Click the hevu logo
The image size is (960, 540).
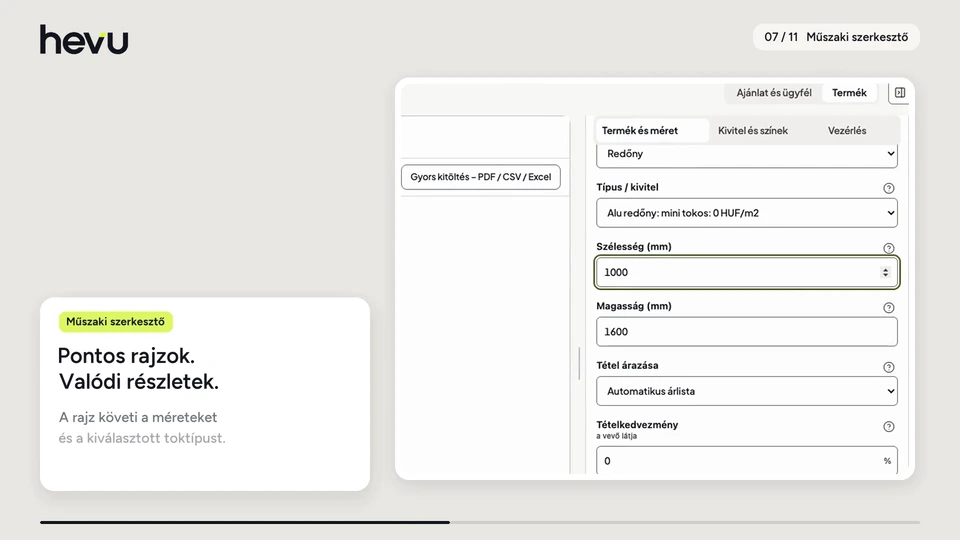[x=84, y=39]
